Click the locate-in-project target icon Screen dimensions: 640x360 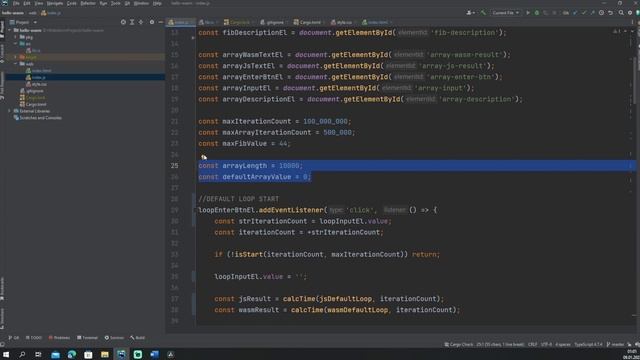pyautogui.click(x=123, y=22)
